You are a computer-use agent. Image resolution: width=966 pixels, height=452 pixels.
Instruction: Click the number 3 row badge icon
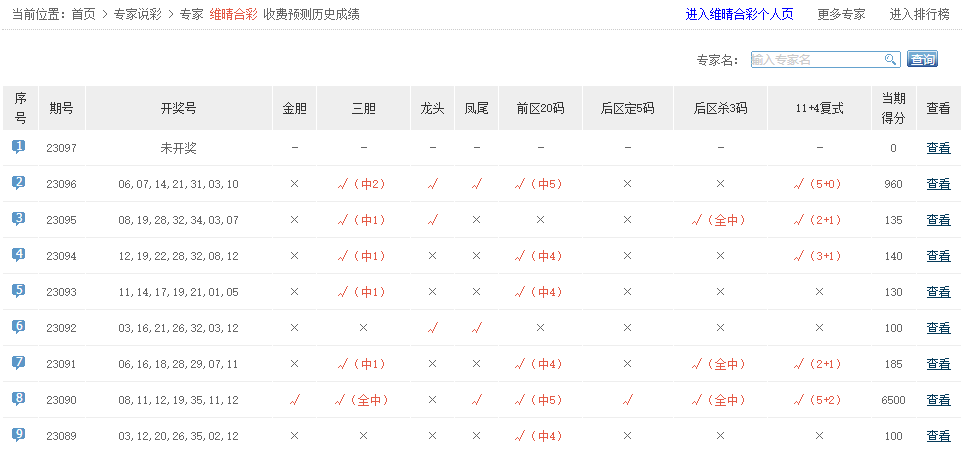click(19, 219)
